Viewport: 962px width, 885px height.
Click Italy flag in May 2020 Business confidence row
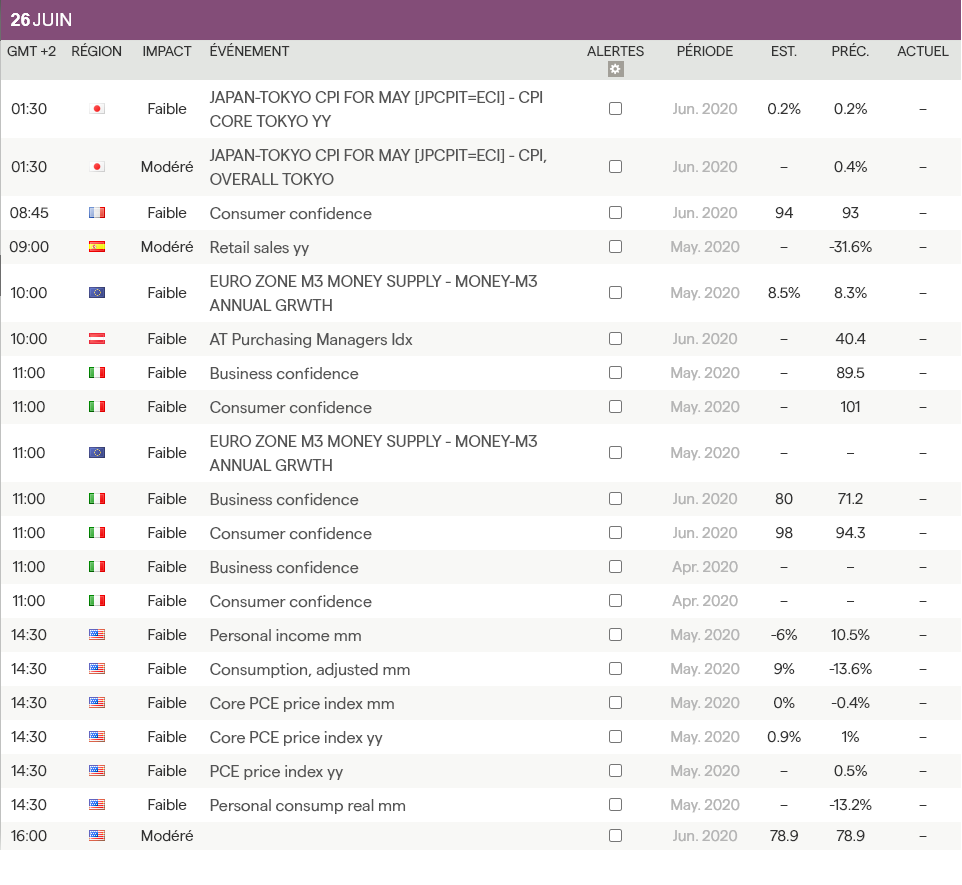(x=97, y=373)
